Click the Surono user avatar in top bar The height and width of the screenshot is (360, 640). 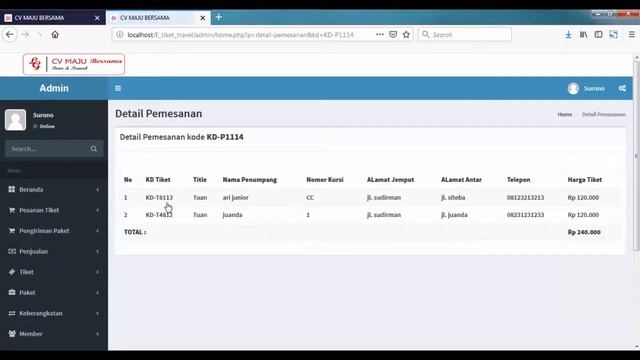click(x=573, y=88)
